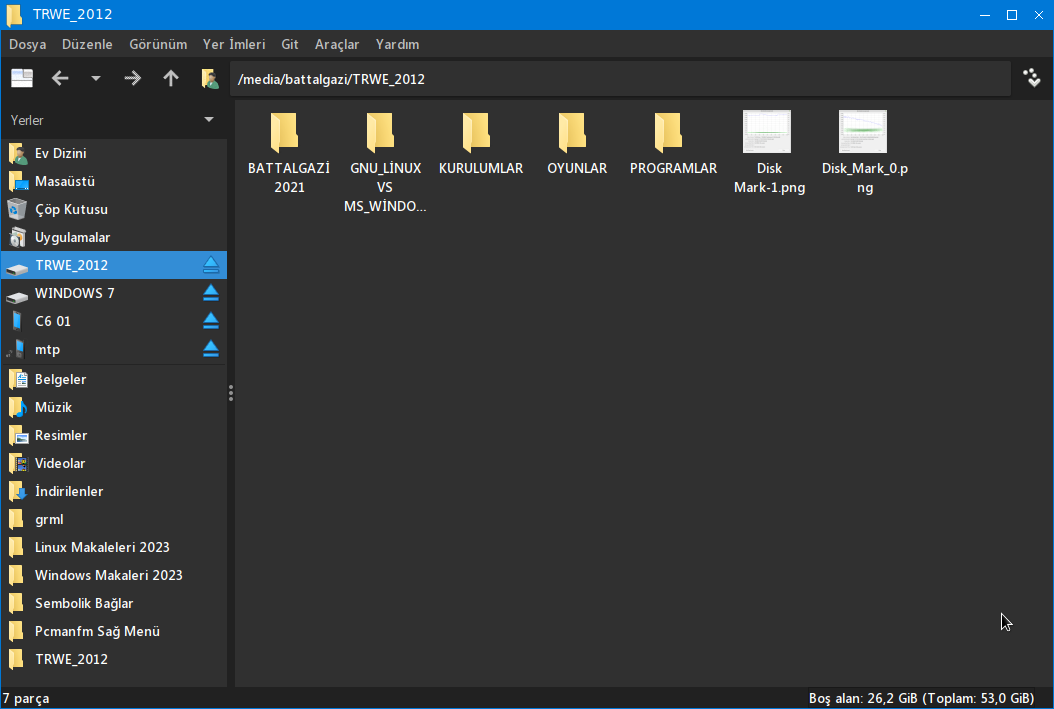Open the Belgeler bookmark

114,379
